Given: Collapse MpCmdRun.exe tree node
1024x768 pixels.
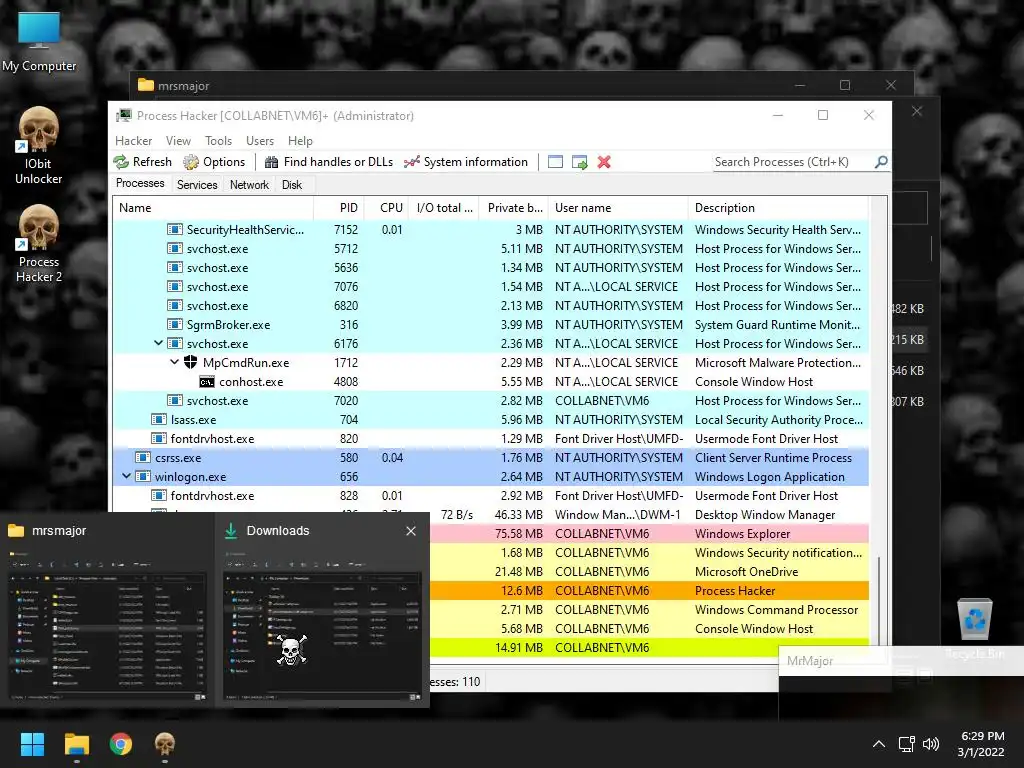Looking at the screenshot, I should click(174, 362).
